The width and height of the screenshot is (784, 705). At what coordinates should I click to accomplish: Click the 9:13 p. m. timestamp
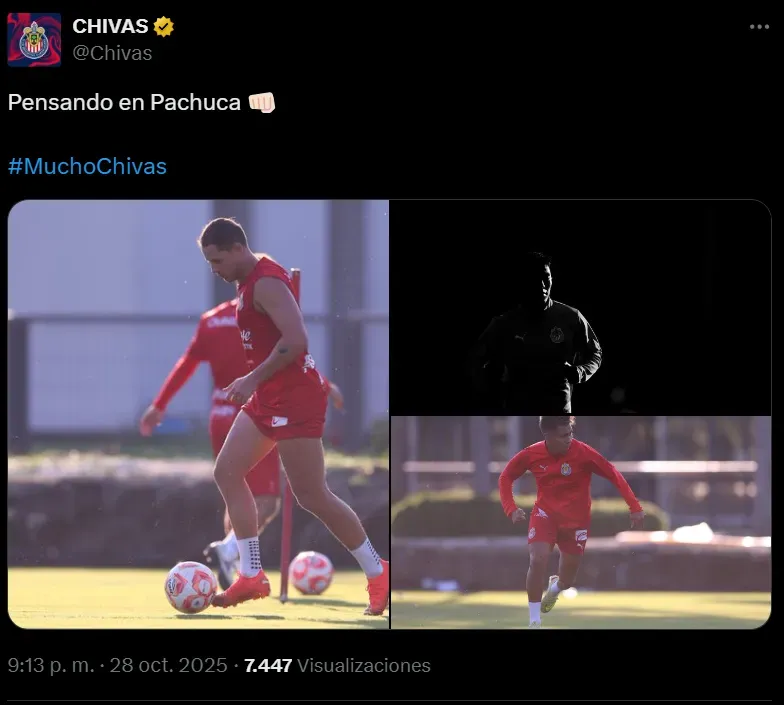point(50,666)
